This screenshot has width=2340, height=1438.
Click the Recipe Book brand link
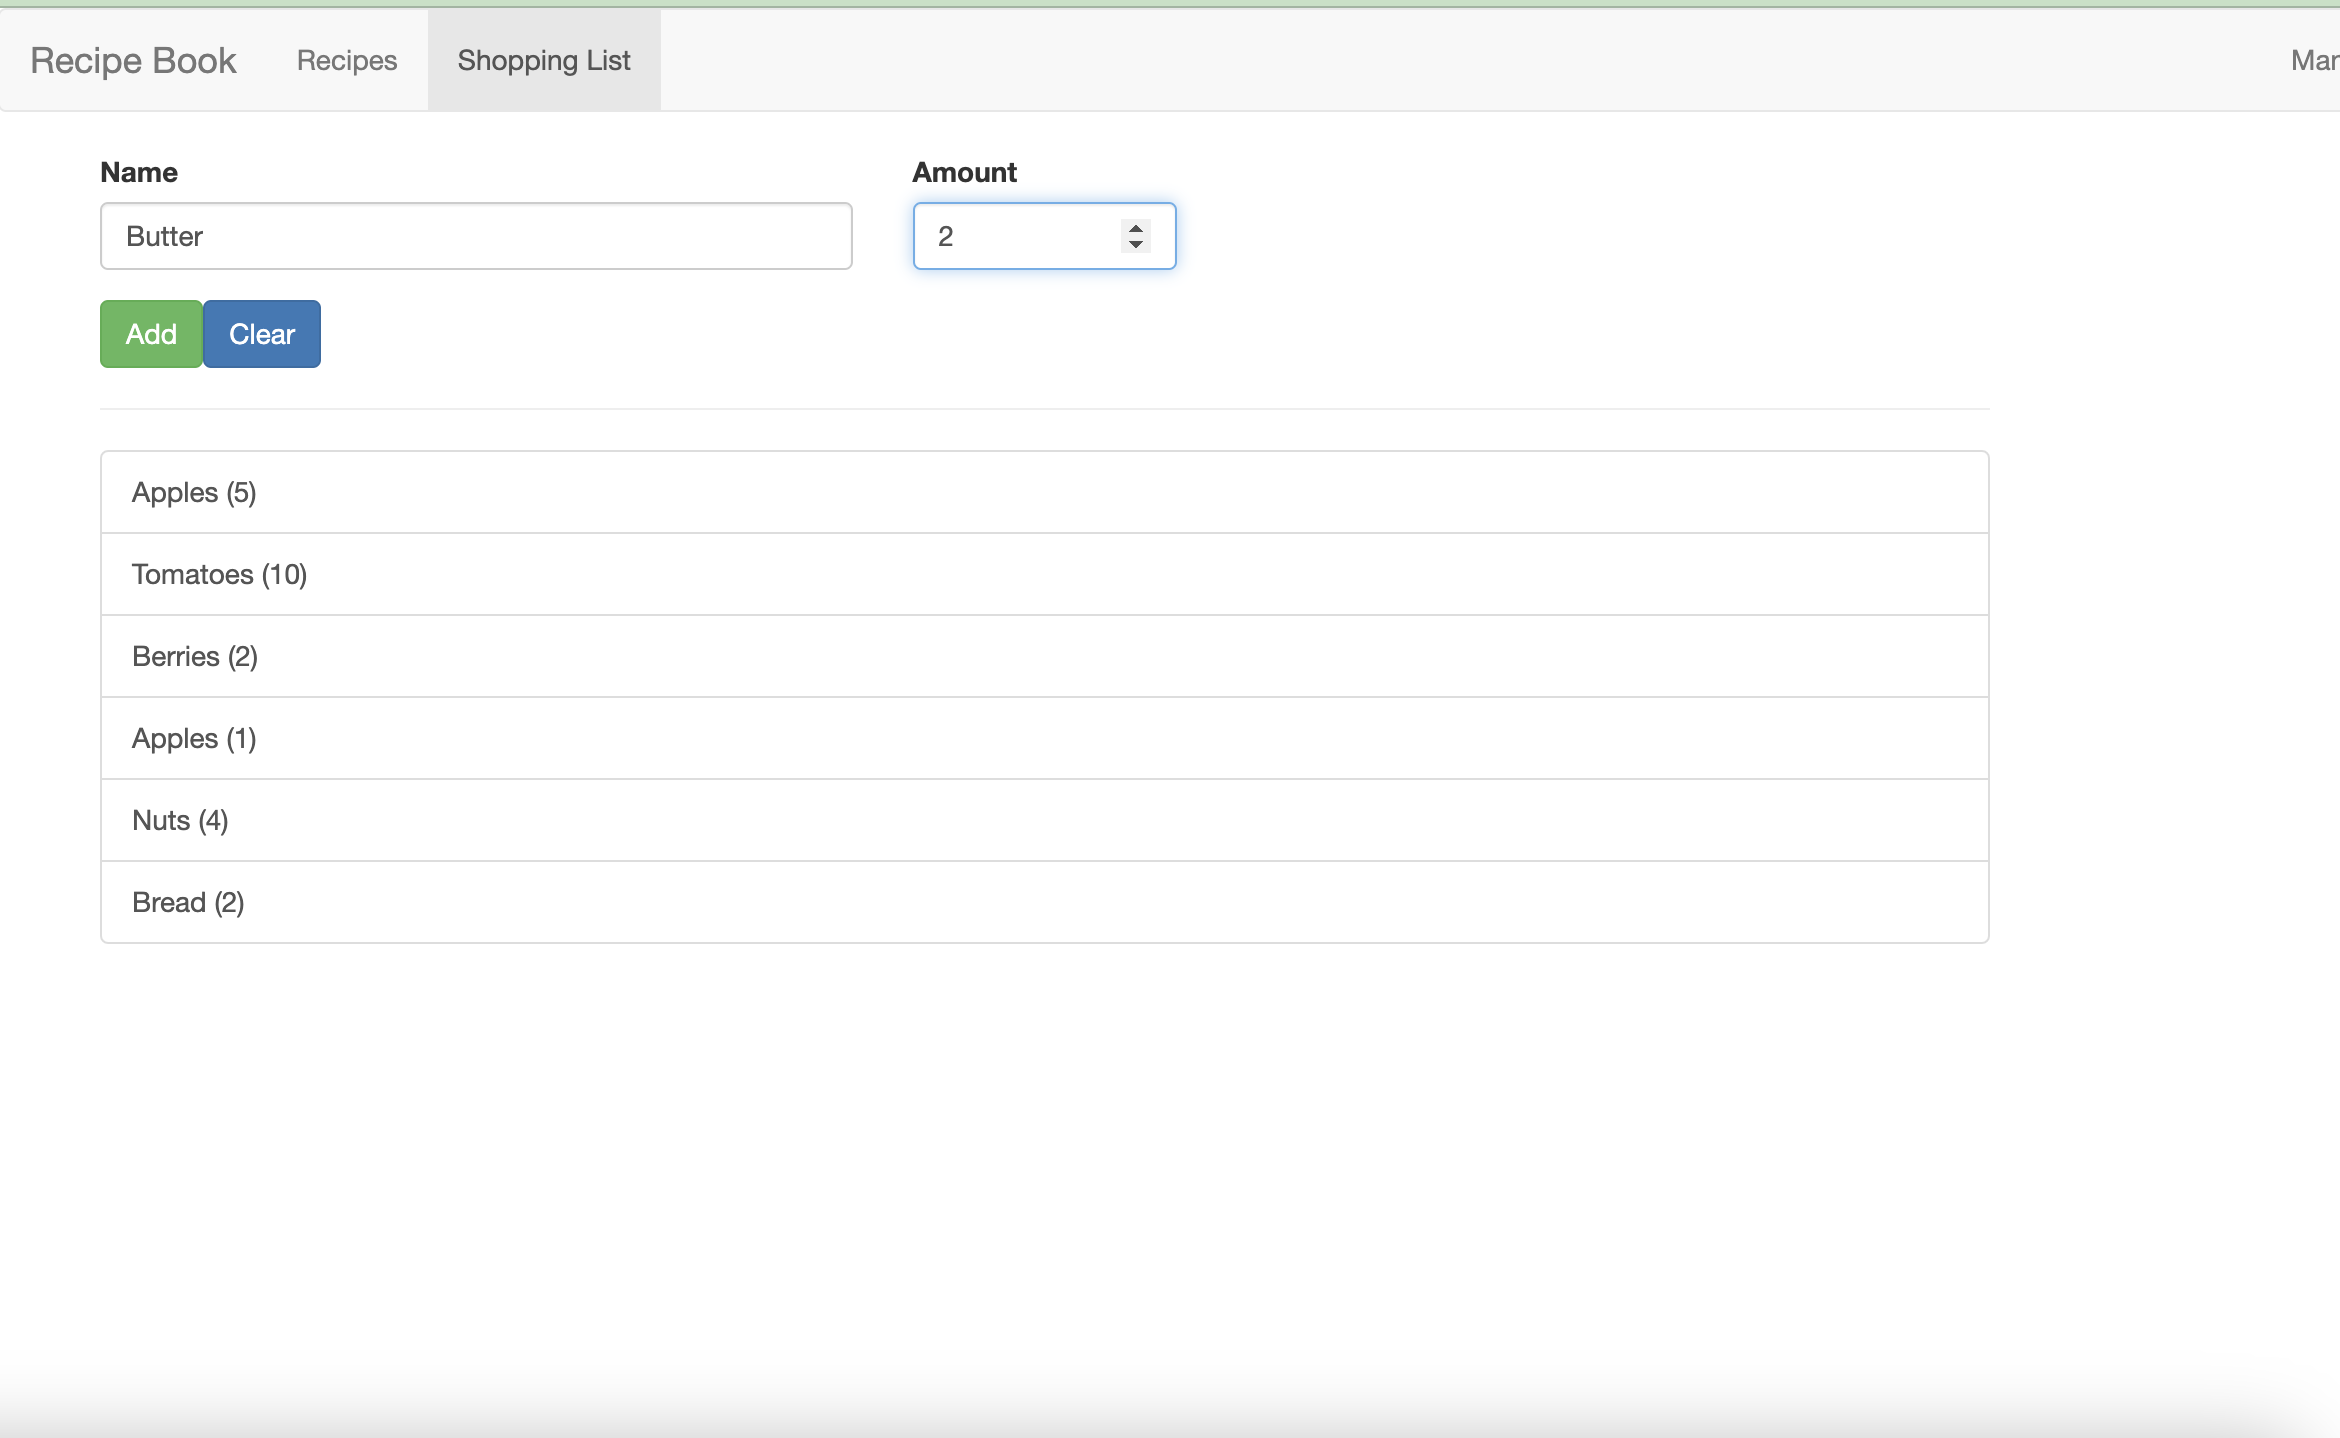point(132,60)
